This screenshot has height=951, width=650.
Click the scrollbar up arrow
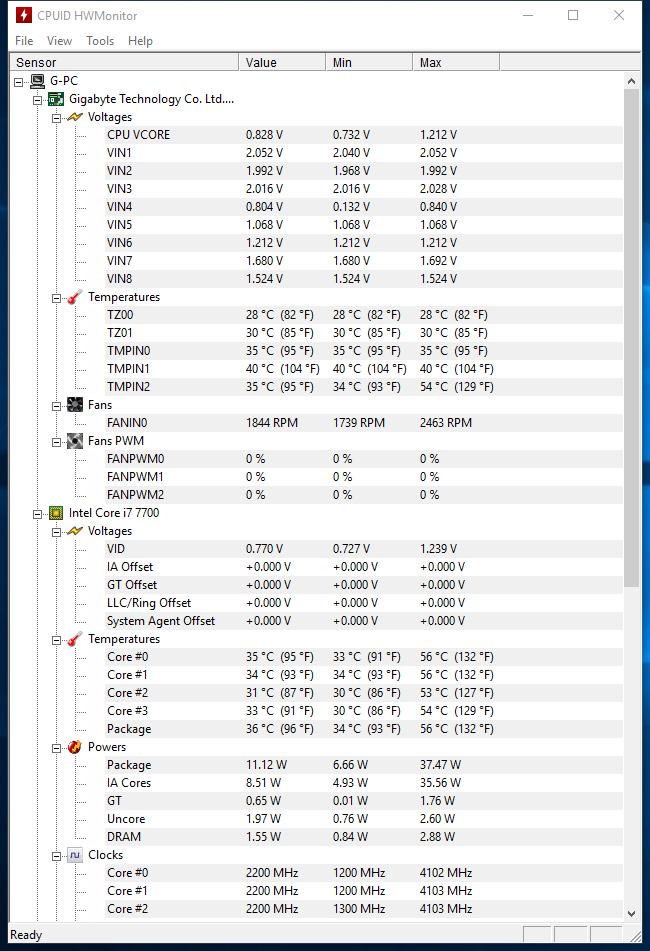(631, 81)
